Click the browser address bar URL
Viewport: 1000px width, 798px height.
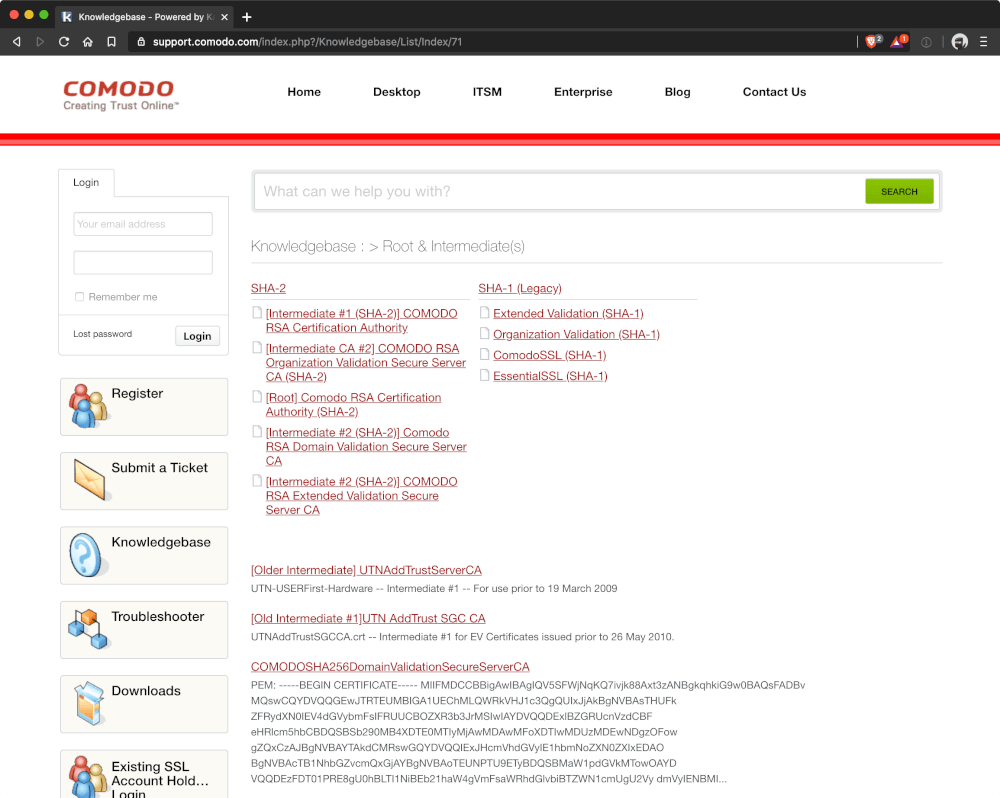coord(307,41)
